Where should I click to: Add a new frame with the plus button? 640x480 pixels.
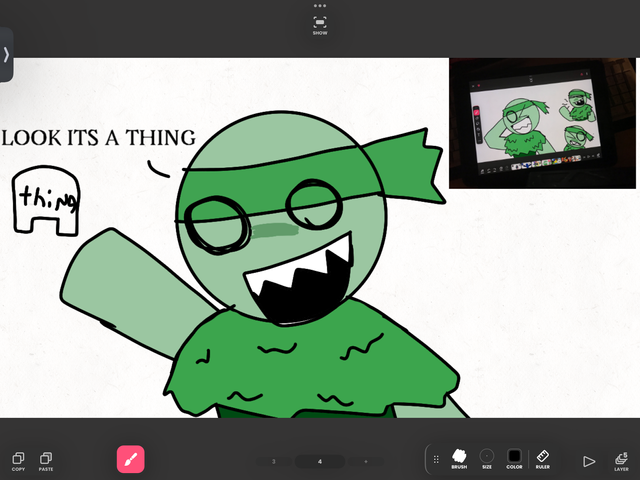[366, 461]
